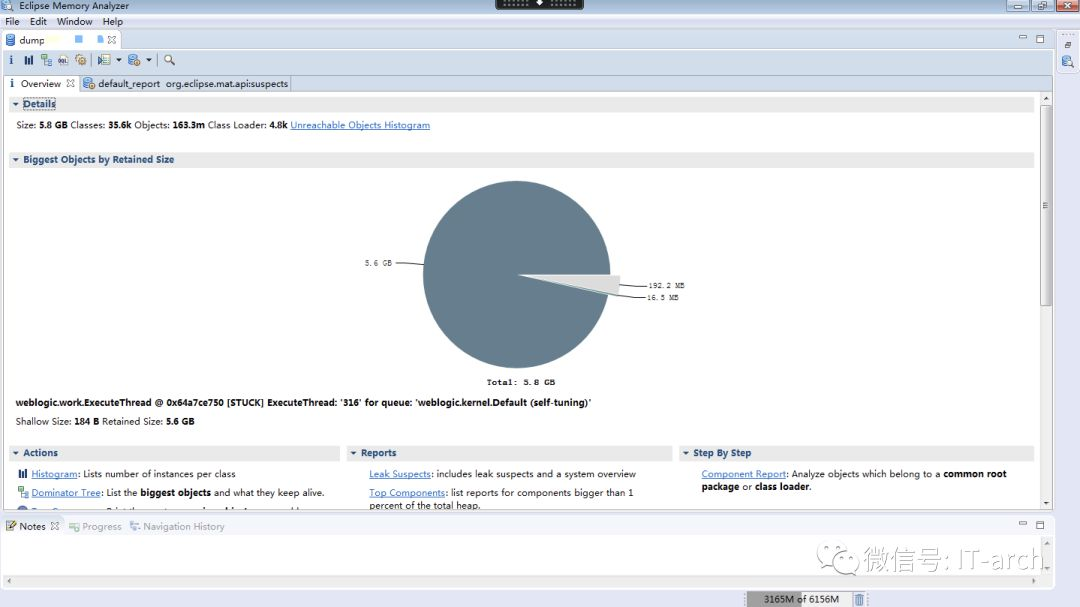Open the Overview info toolbar icon
This screenshot has height=607, width=1080.
(11, 60)
